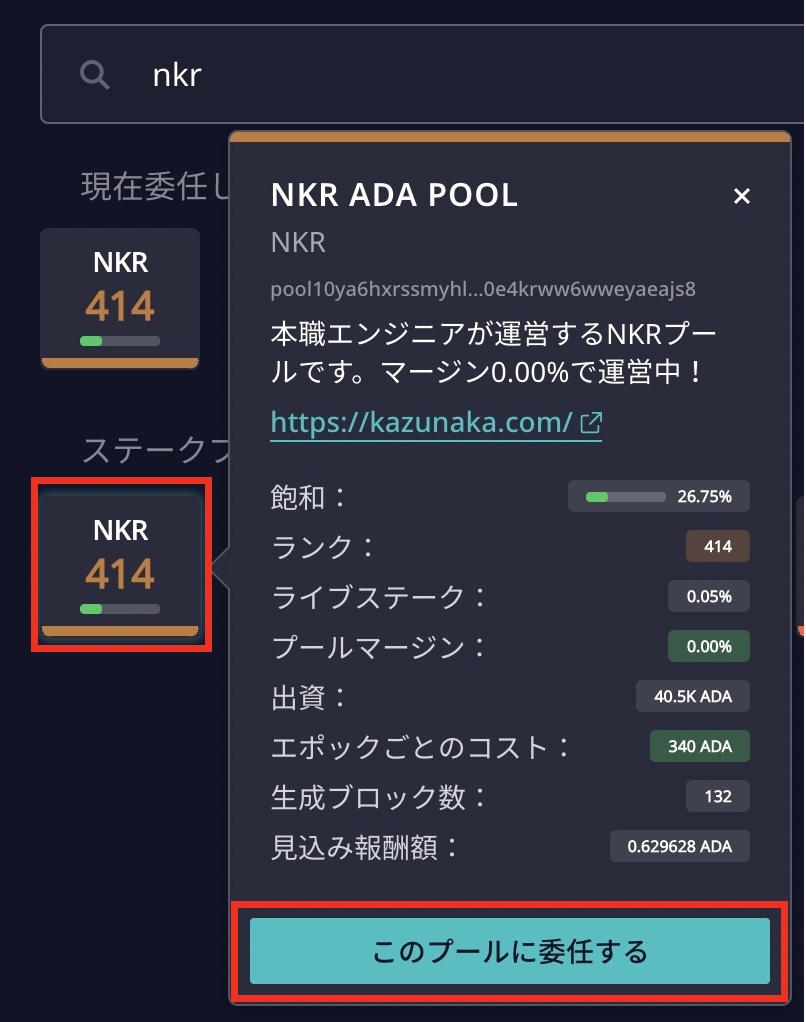The image size is (806, 1022).
Task: Close the NKR ADA POOL popup
Action: (741, 196)
